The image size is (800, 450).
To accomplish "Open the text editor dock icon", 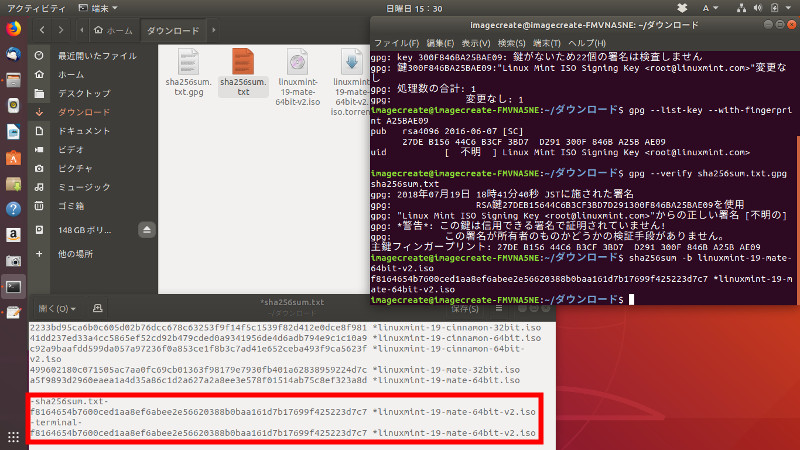I will point(13,312).
